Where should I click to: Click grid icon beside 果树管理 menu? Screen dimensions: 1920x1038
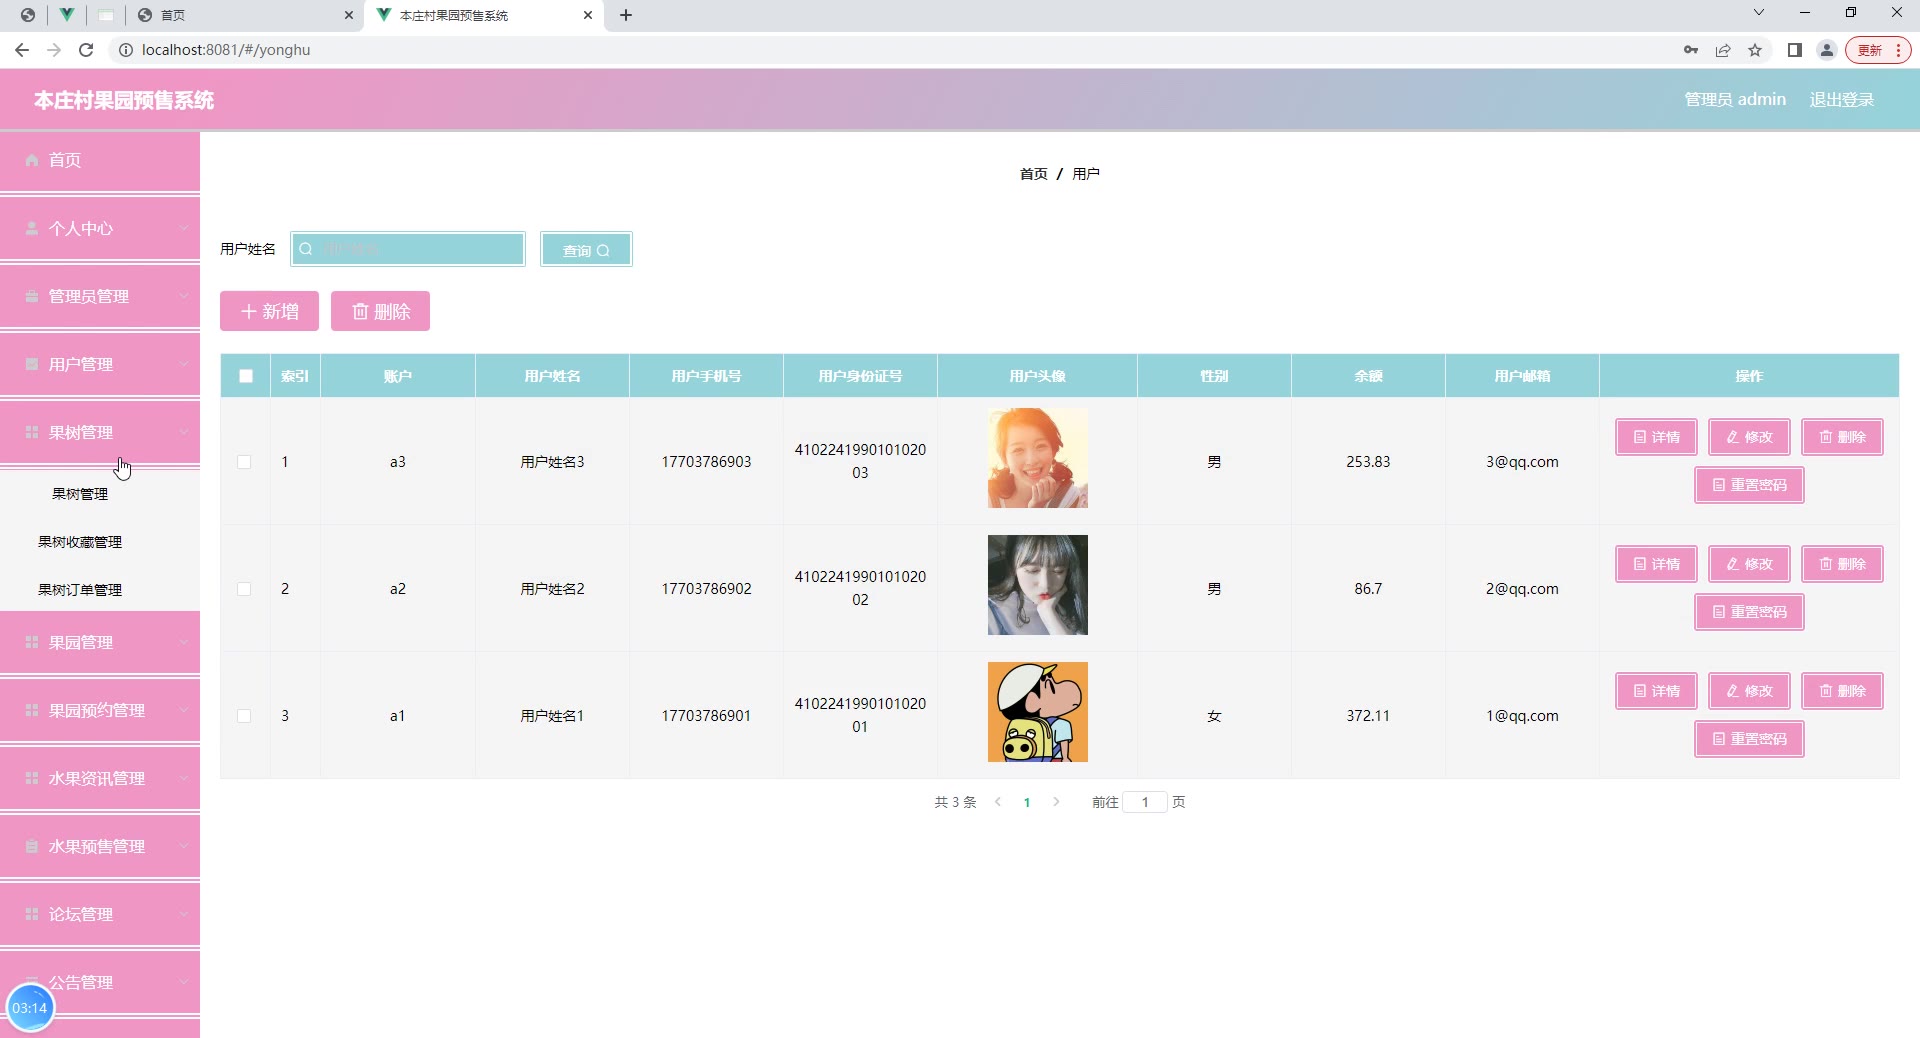pyautogui.click(x=32, y=432)
